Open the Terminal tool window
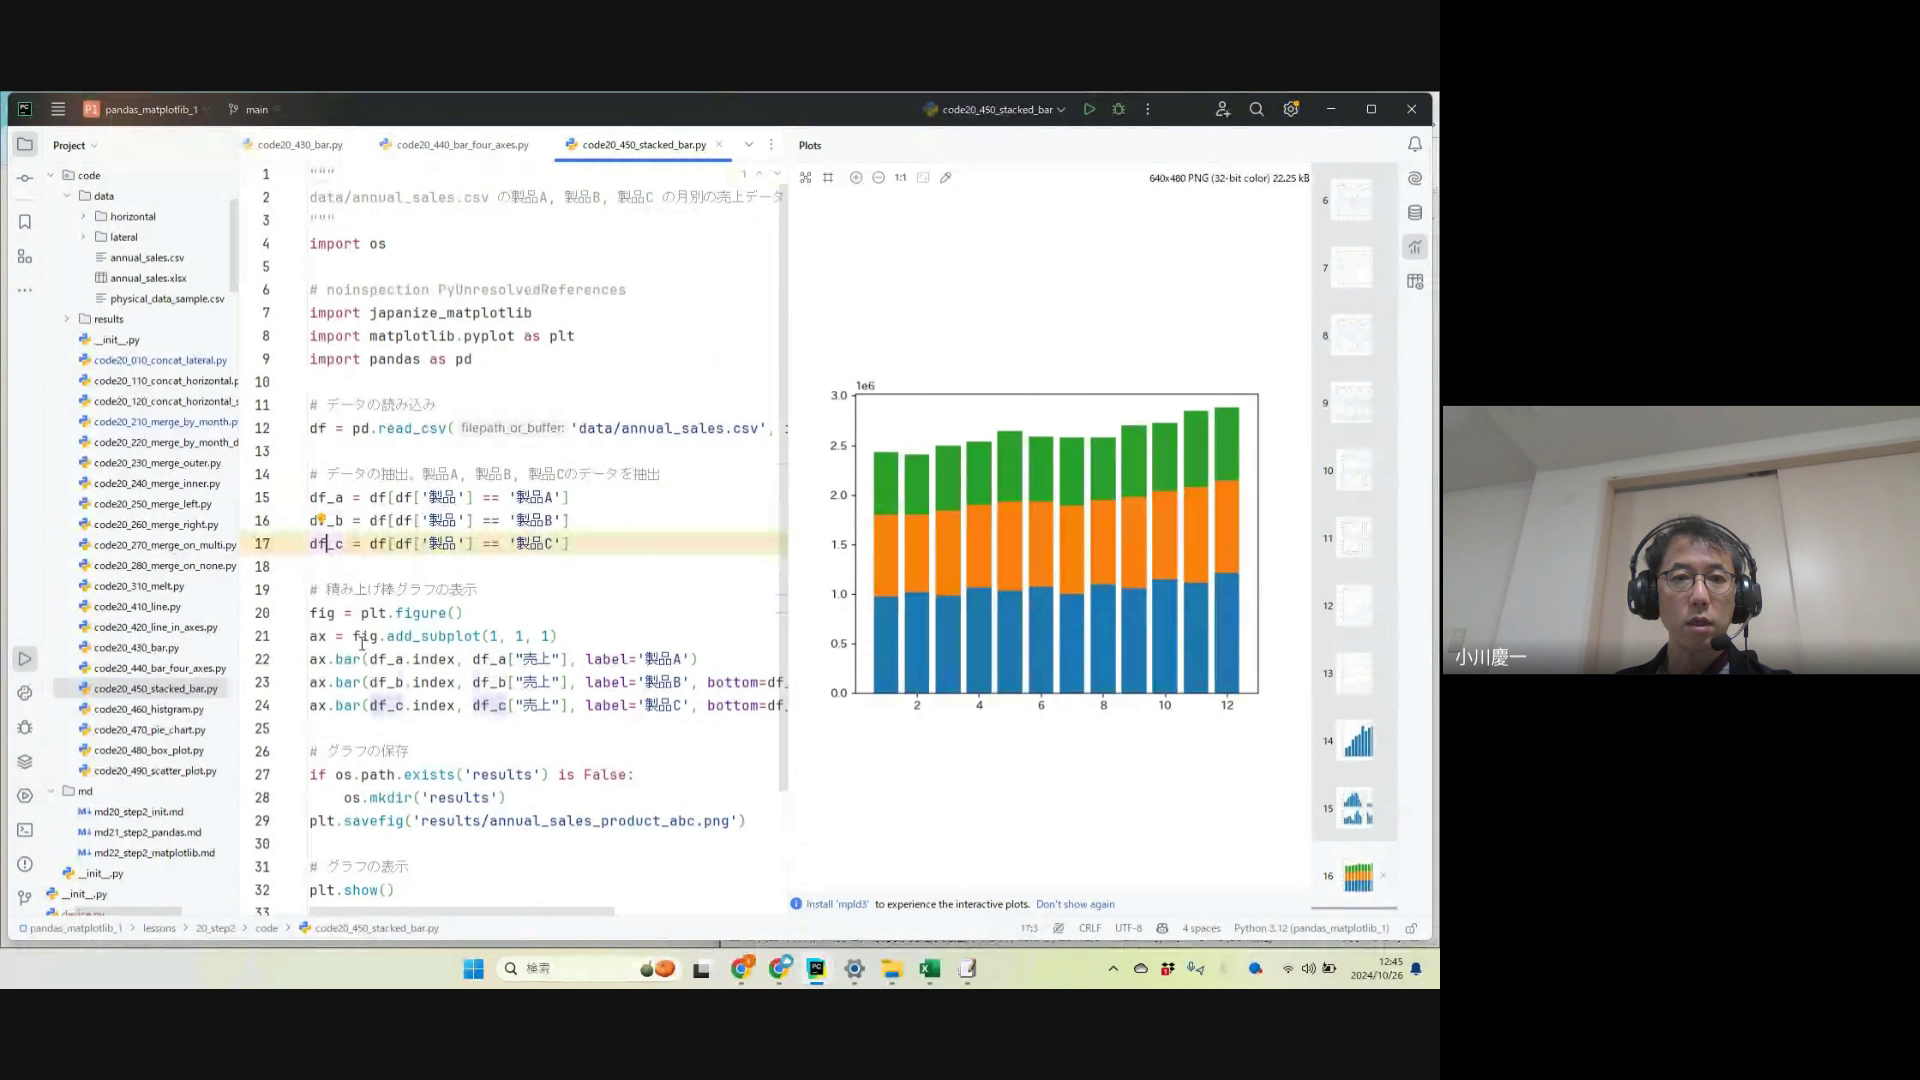This screenshot has width=1920, height=1080. point(25,830)
